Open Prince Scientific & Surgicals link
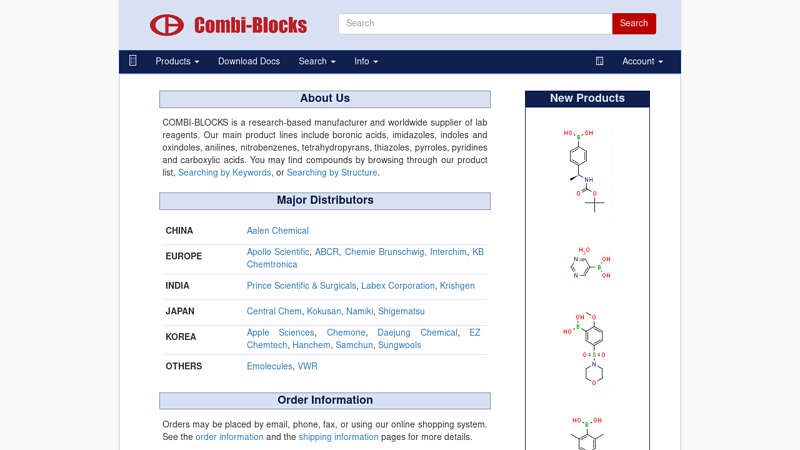The width and height of the screenshot is (800, 450). 301,286
